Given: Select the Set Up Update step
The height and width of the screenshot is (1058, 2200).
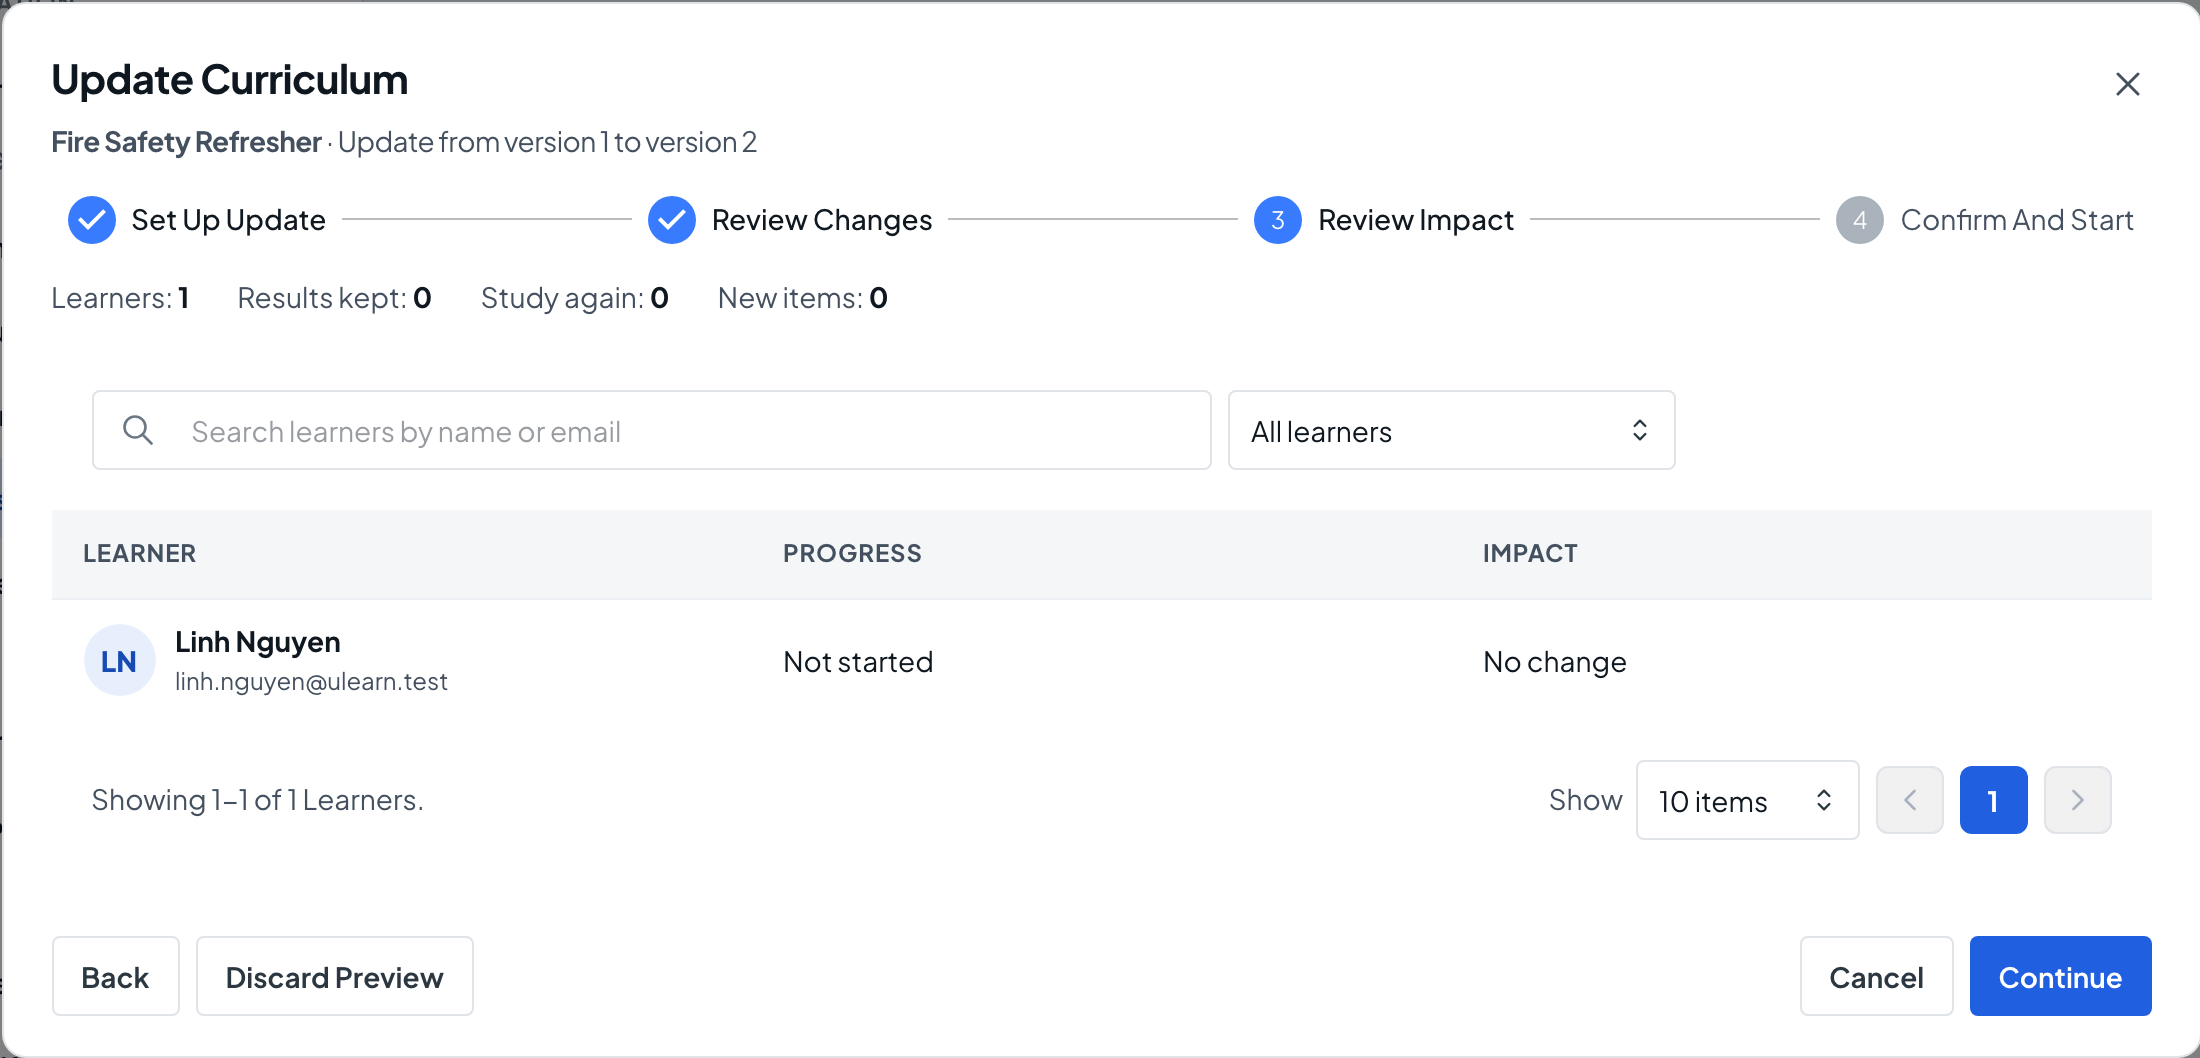Looking at the screenshot, I should coord(197,220).
